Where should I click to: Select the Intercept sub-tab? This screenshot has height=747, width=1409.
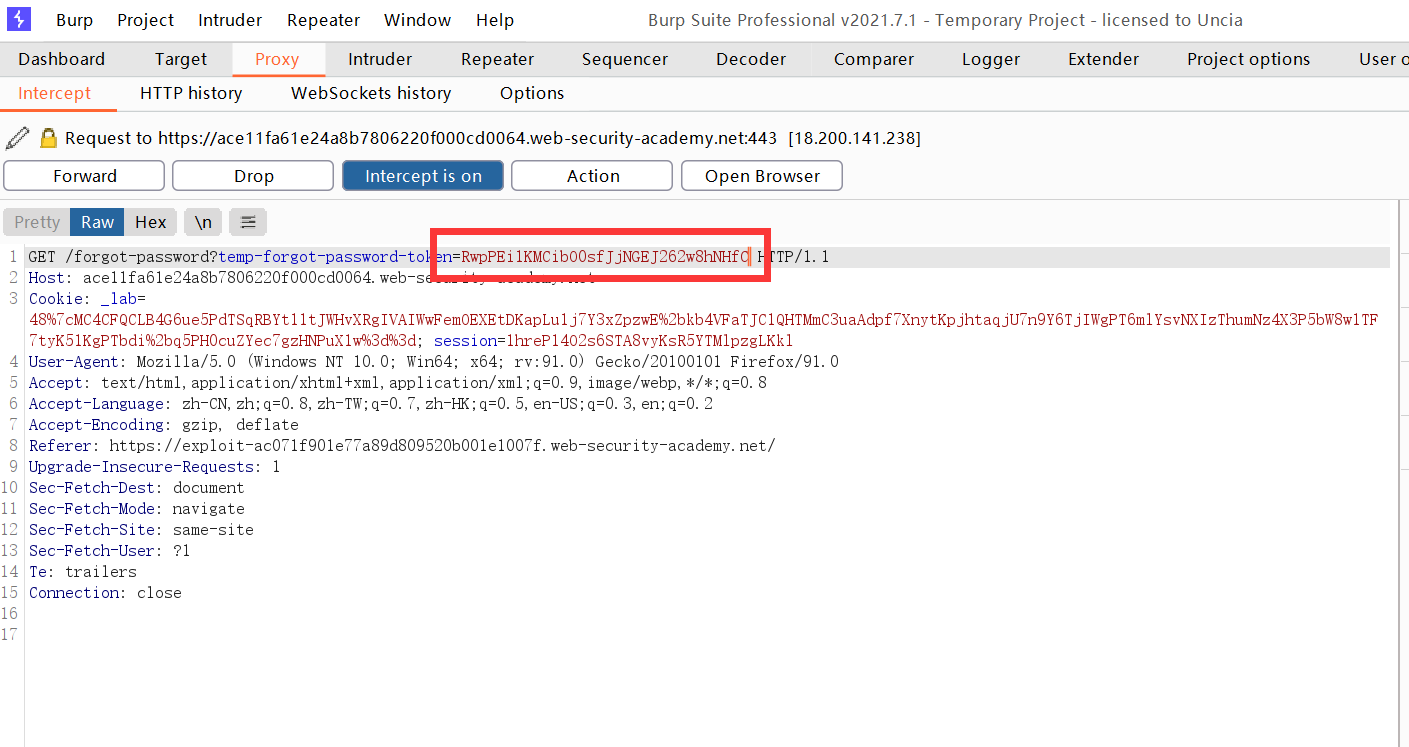point(54,93)
